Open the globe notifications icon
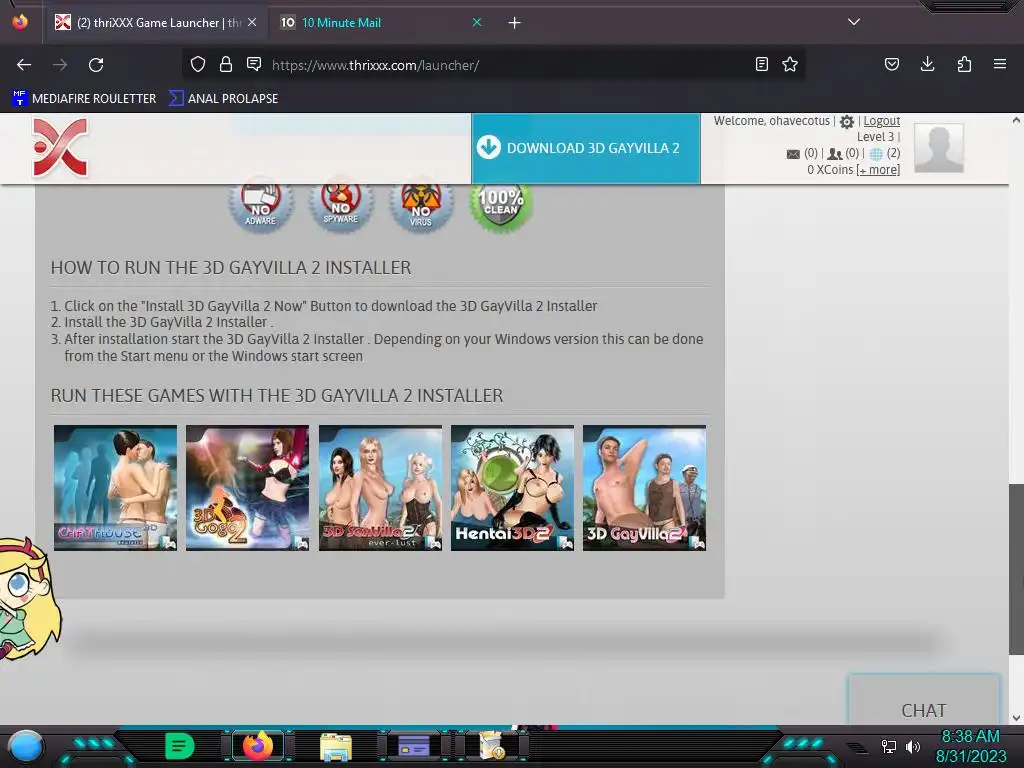This screenshot has width=1024, height=768. coord(876,154)
